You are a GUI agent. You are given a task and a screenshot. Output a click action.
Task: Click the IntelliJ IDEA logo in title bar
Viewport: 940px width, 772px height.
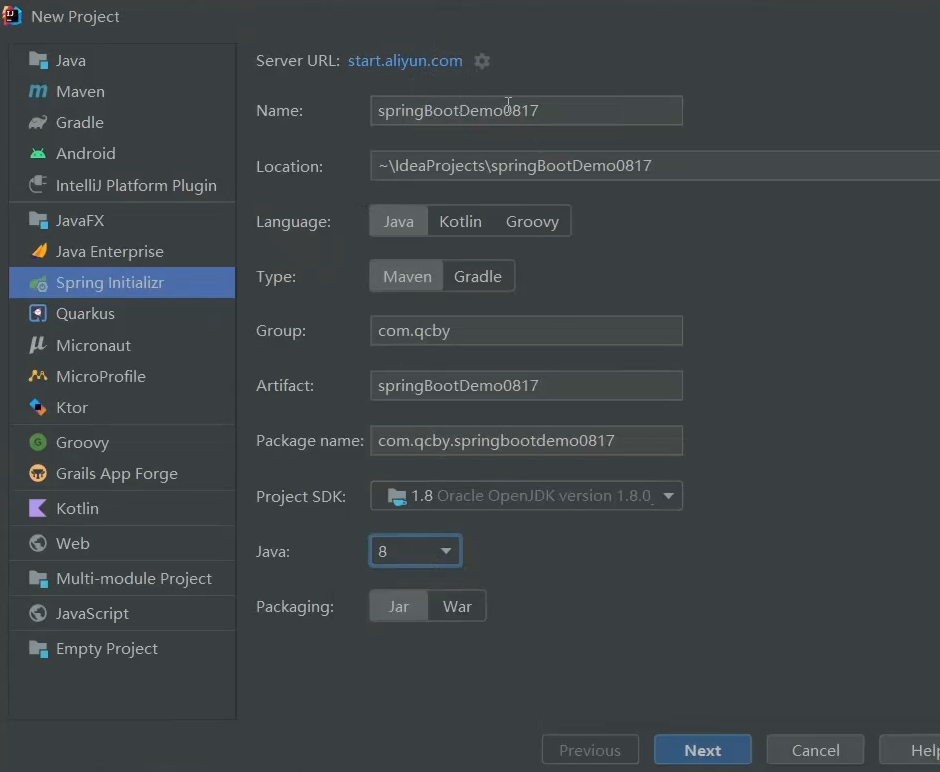[x=12, y=16]
